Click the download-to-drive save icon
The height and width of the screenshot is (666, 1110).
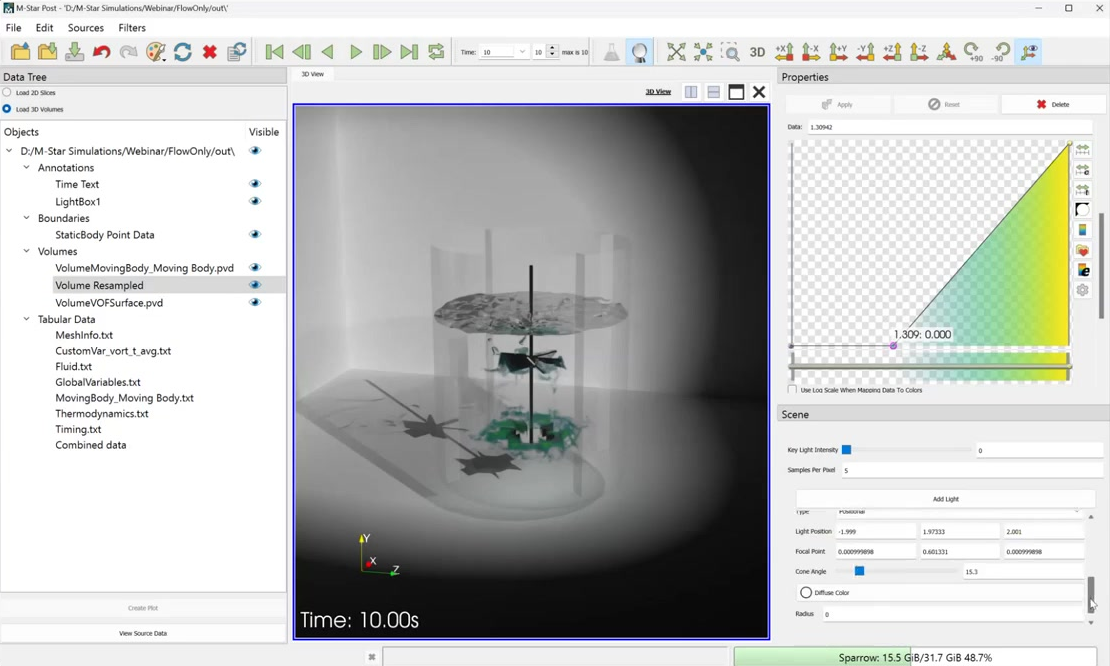point(74,52)
